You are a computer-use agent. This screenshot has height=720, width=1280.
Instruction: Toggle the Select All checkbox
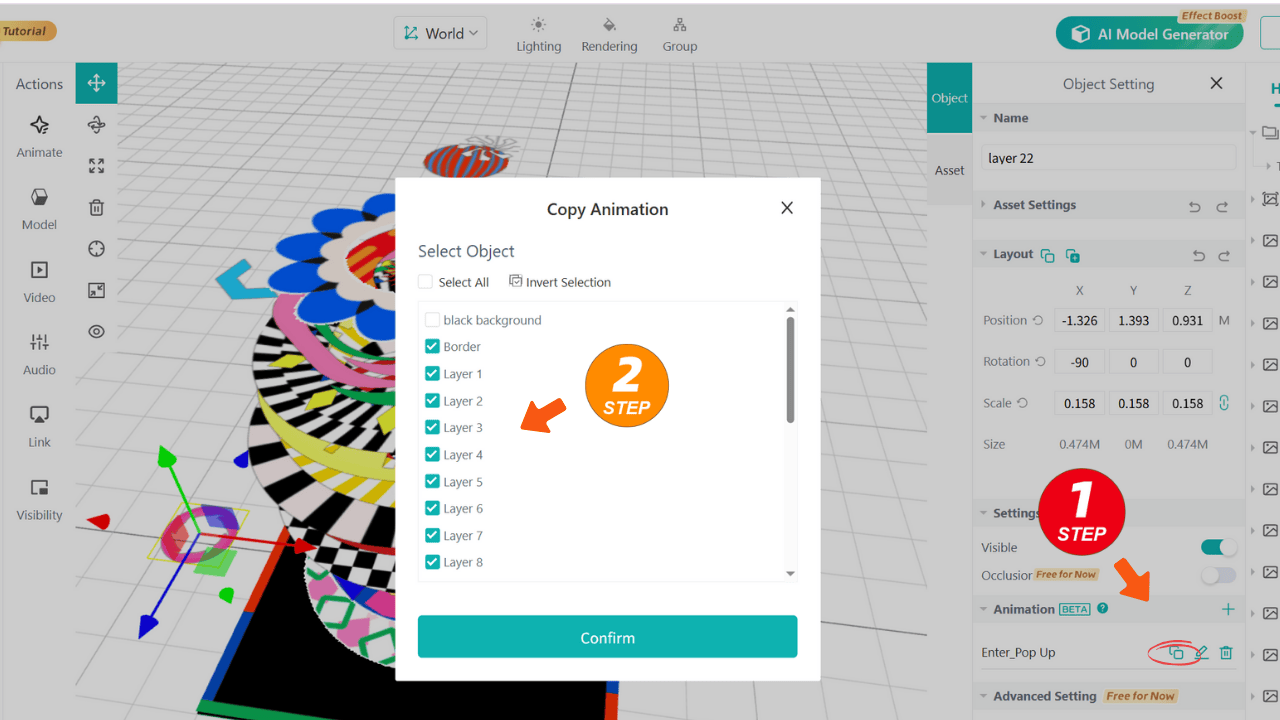pos(425,281)
